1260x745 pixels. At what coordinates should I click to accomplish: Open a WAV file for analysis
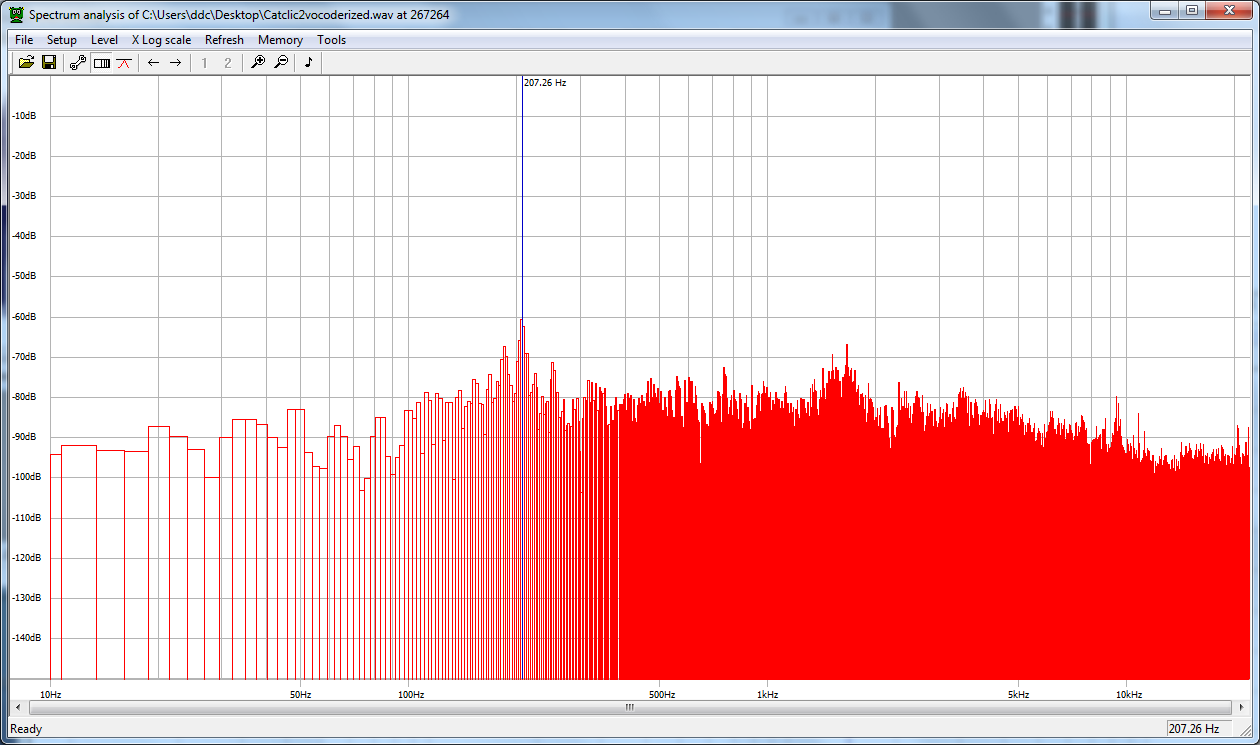25,62
